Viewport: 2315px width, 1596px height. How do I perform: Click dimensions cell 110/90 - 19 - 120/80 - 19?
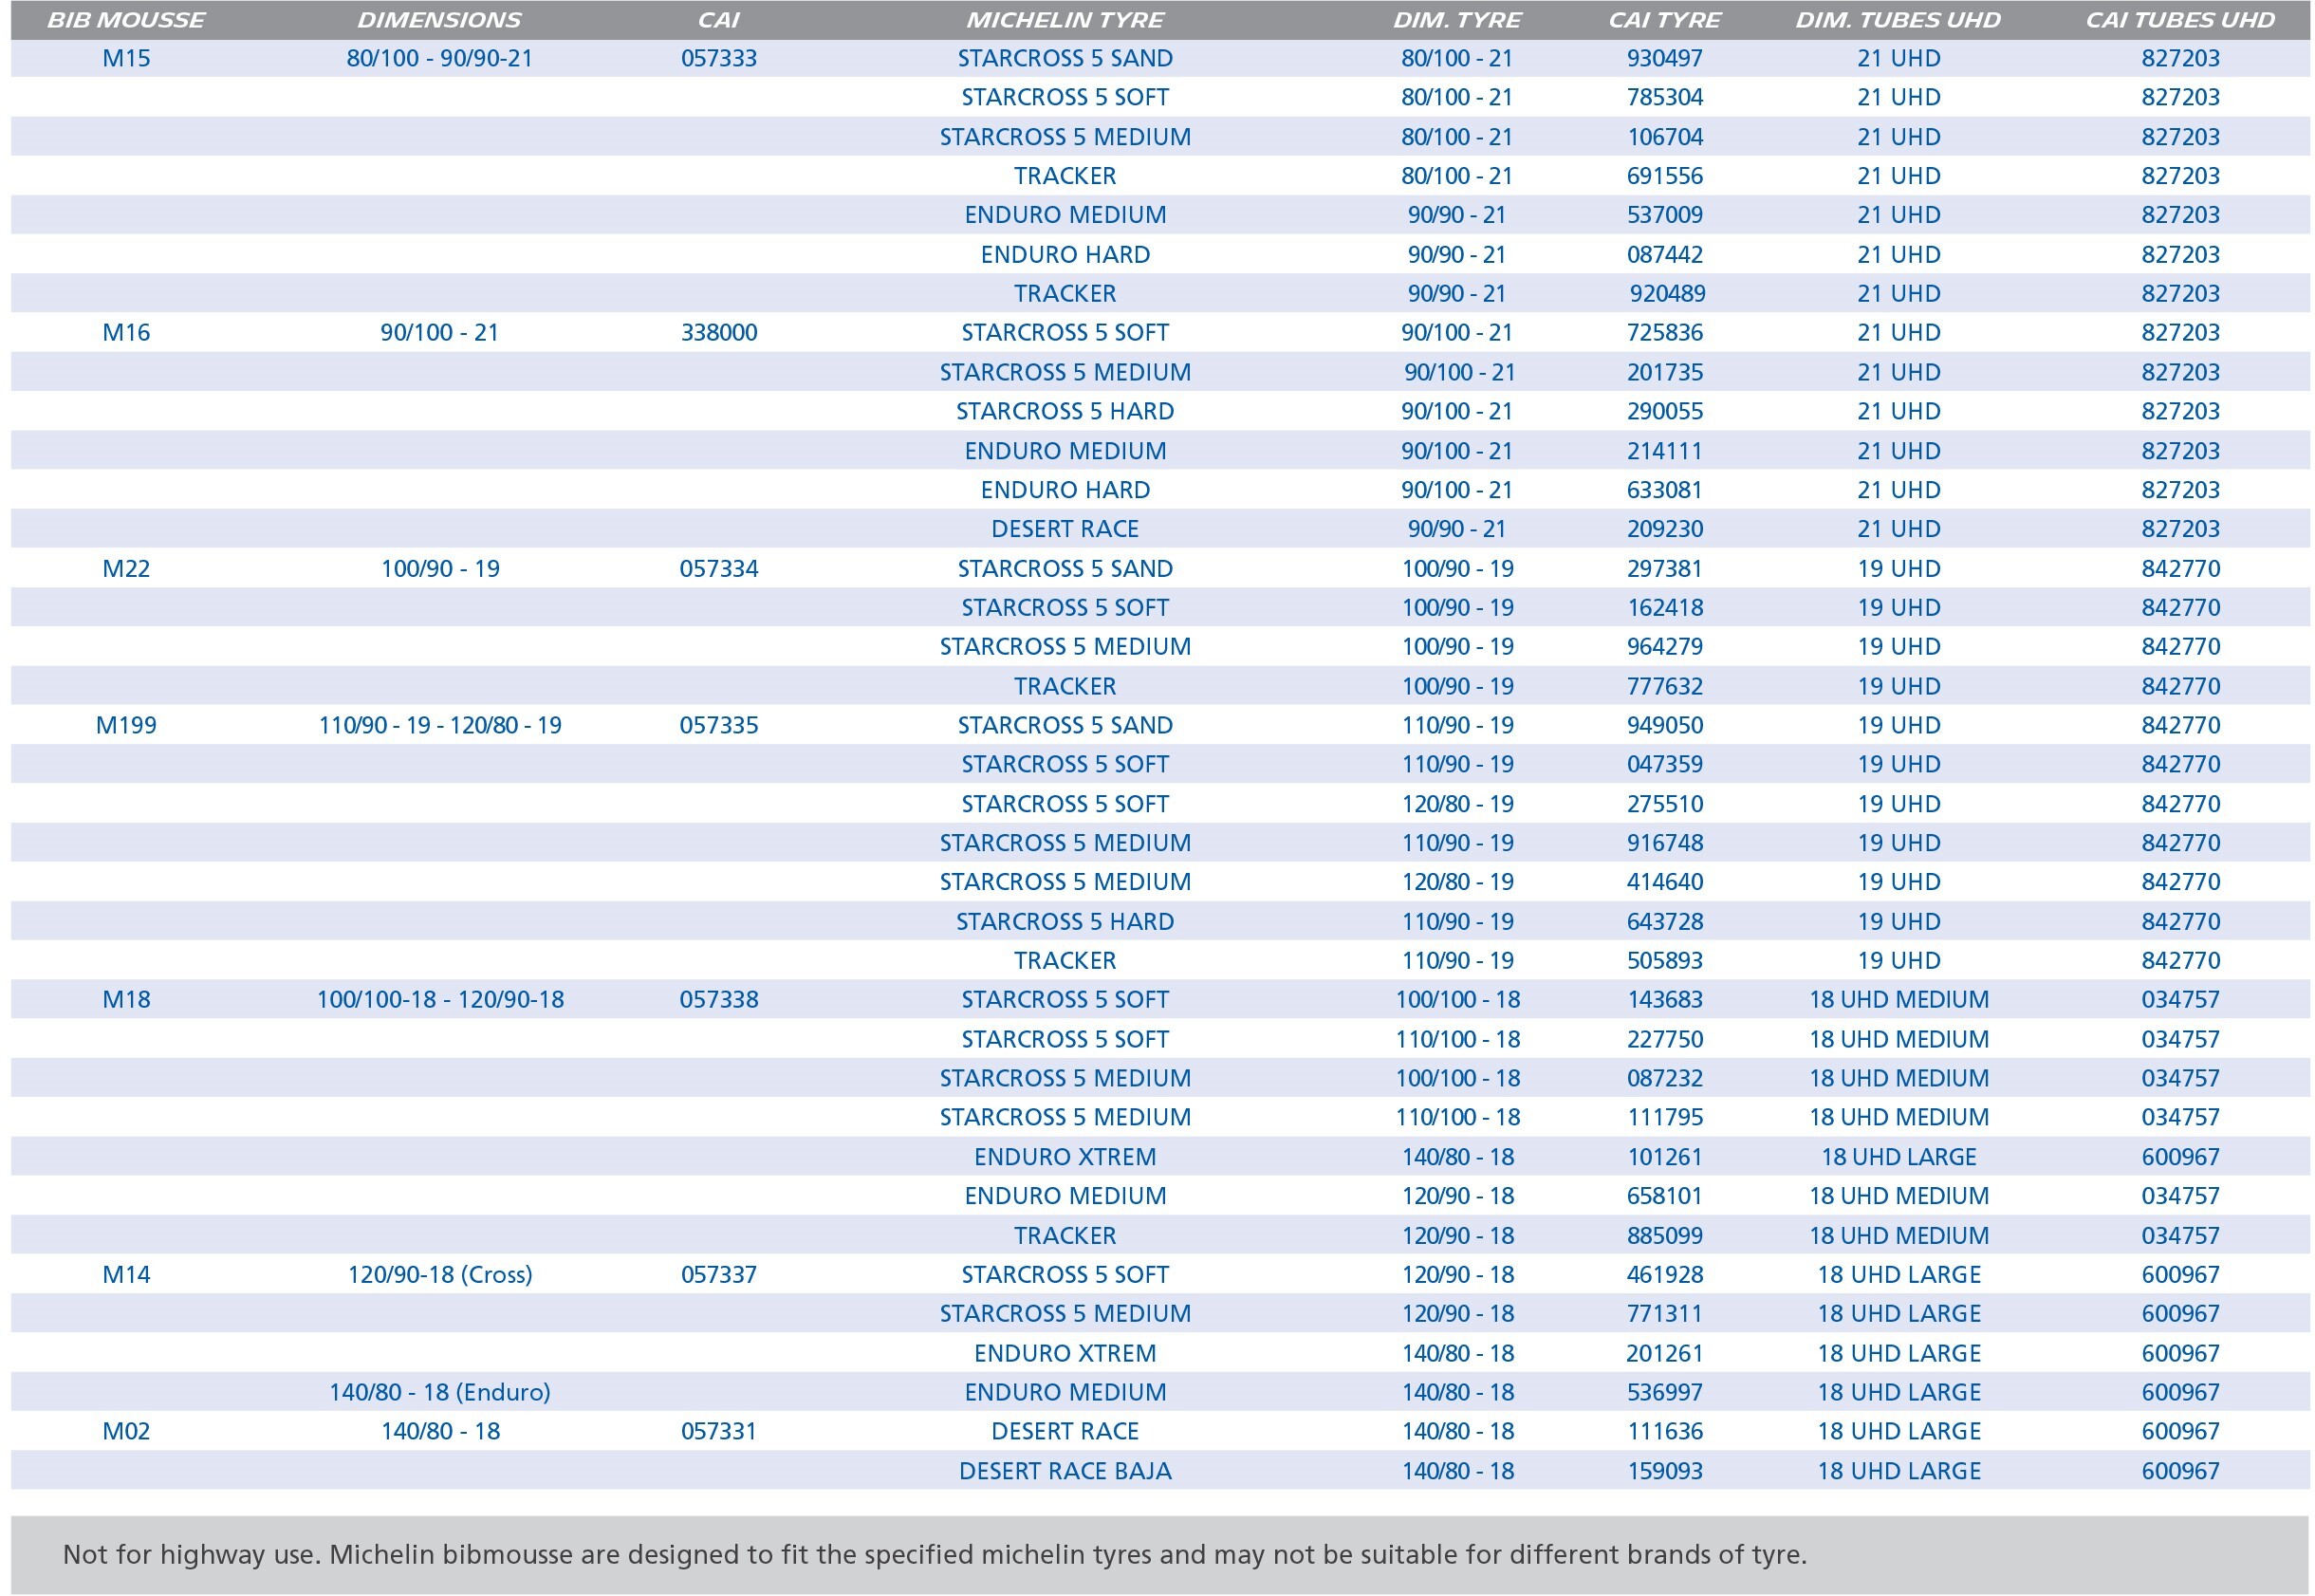[439, 725]
